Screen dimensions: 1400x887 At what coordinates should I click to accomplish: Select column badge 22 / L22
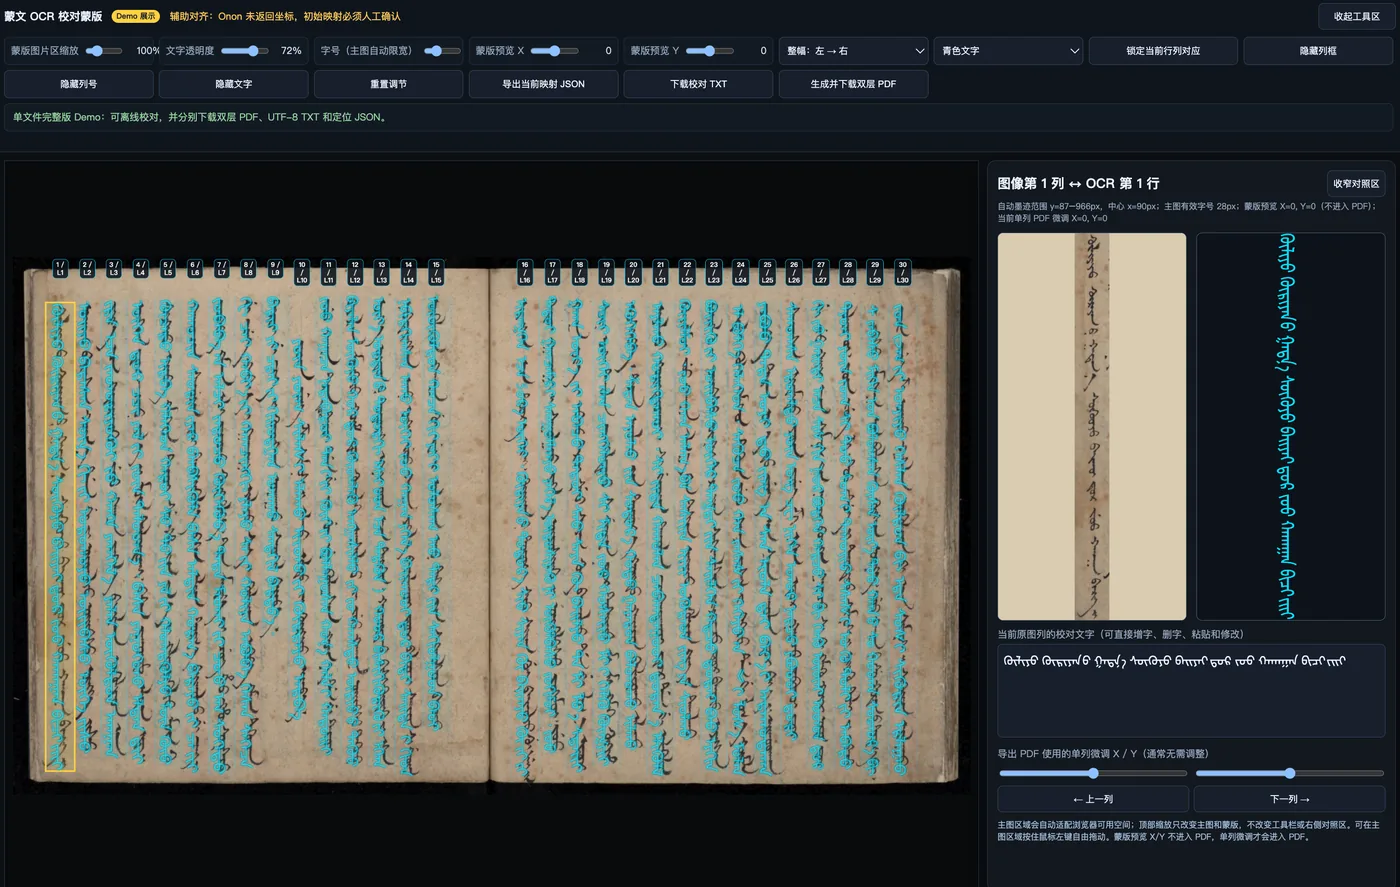click(687, 273)
